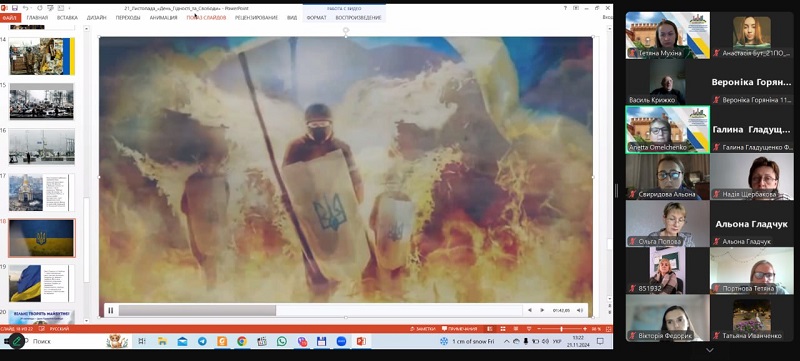This screenshot has width=800, height=361.
Task: Open the Переходы ribbon tab
Action: point(128,18)
